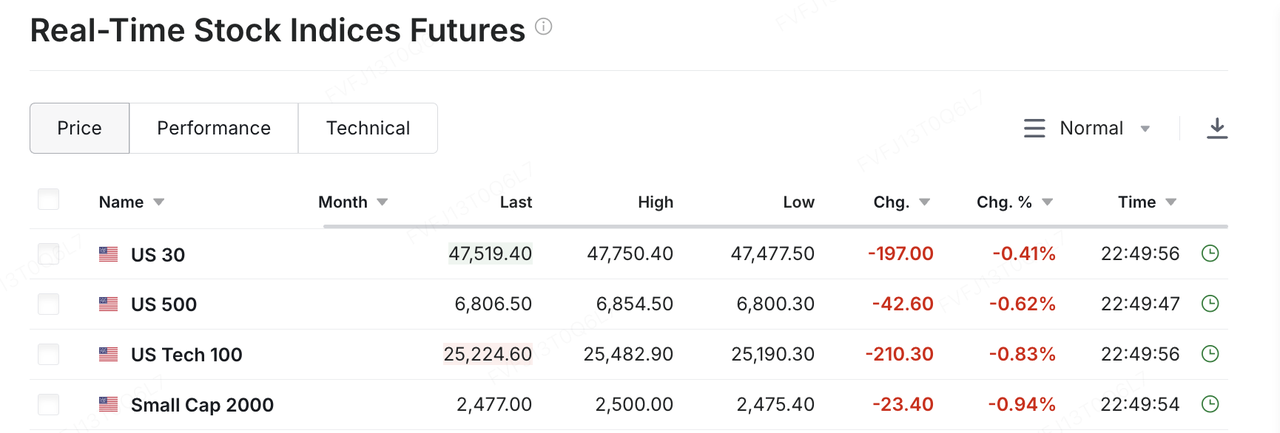Click the clock icon in Small Cap 2000 row
Viewport: 1280px width, 433px height.
coord(1210,404)
